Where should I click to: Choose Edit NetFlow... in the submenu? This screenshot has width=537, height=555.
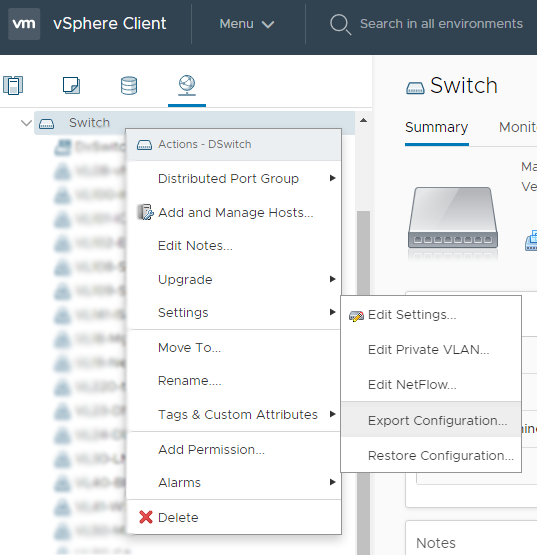[431, 385]
